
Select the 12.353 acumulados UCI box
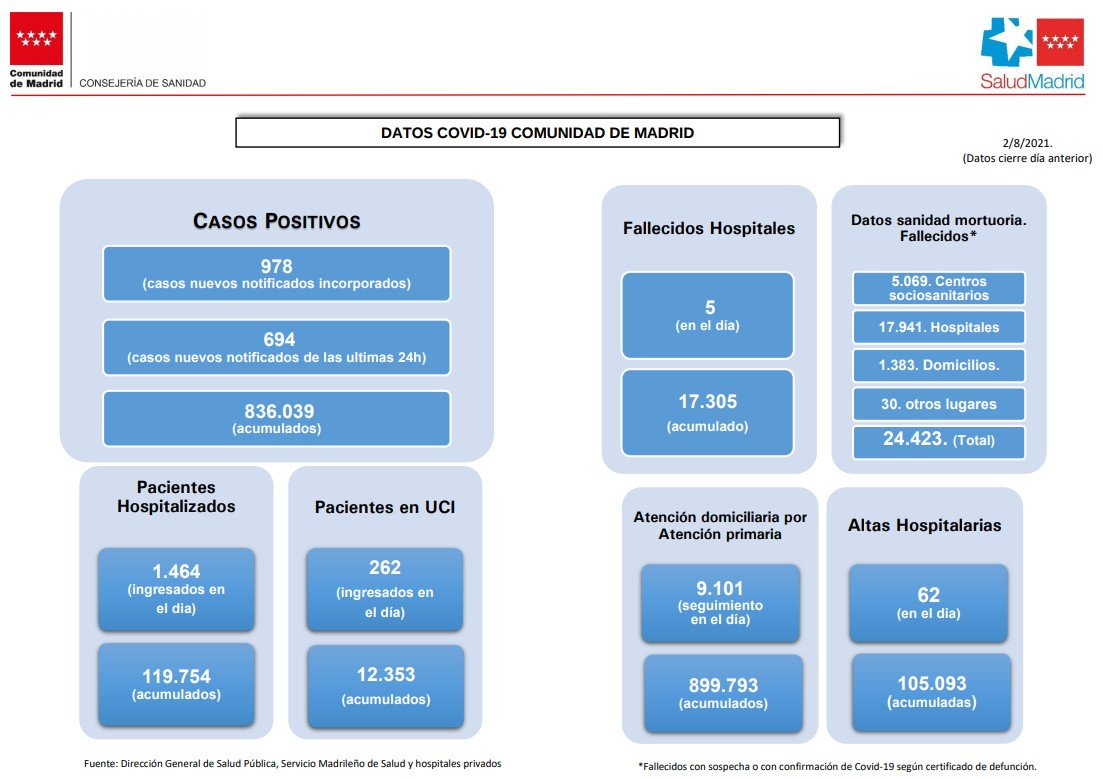[385, 686]
